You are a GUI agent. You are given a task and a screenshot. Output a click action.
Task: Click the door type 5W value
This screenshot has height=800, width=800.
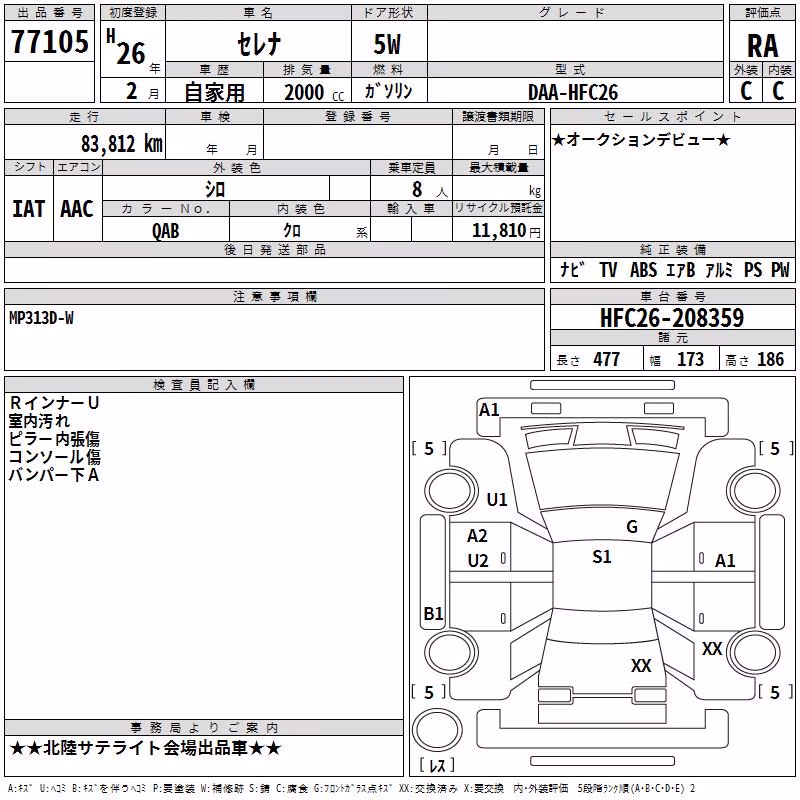coord(387,44)
